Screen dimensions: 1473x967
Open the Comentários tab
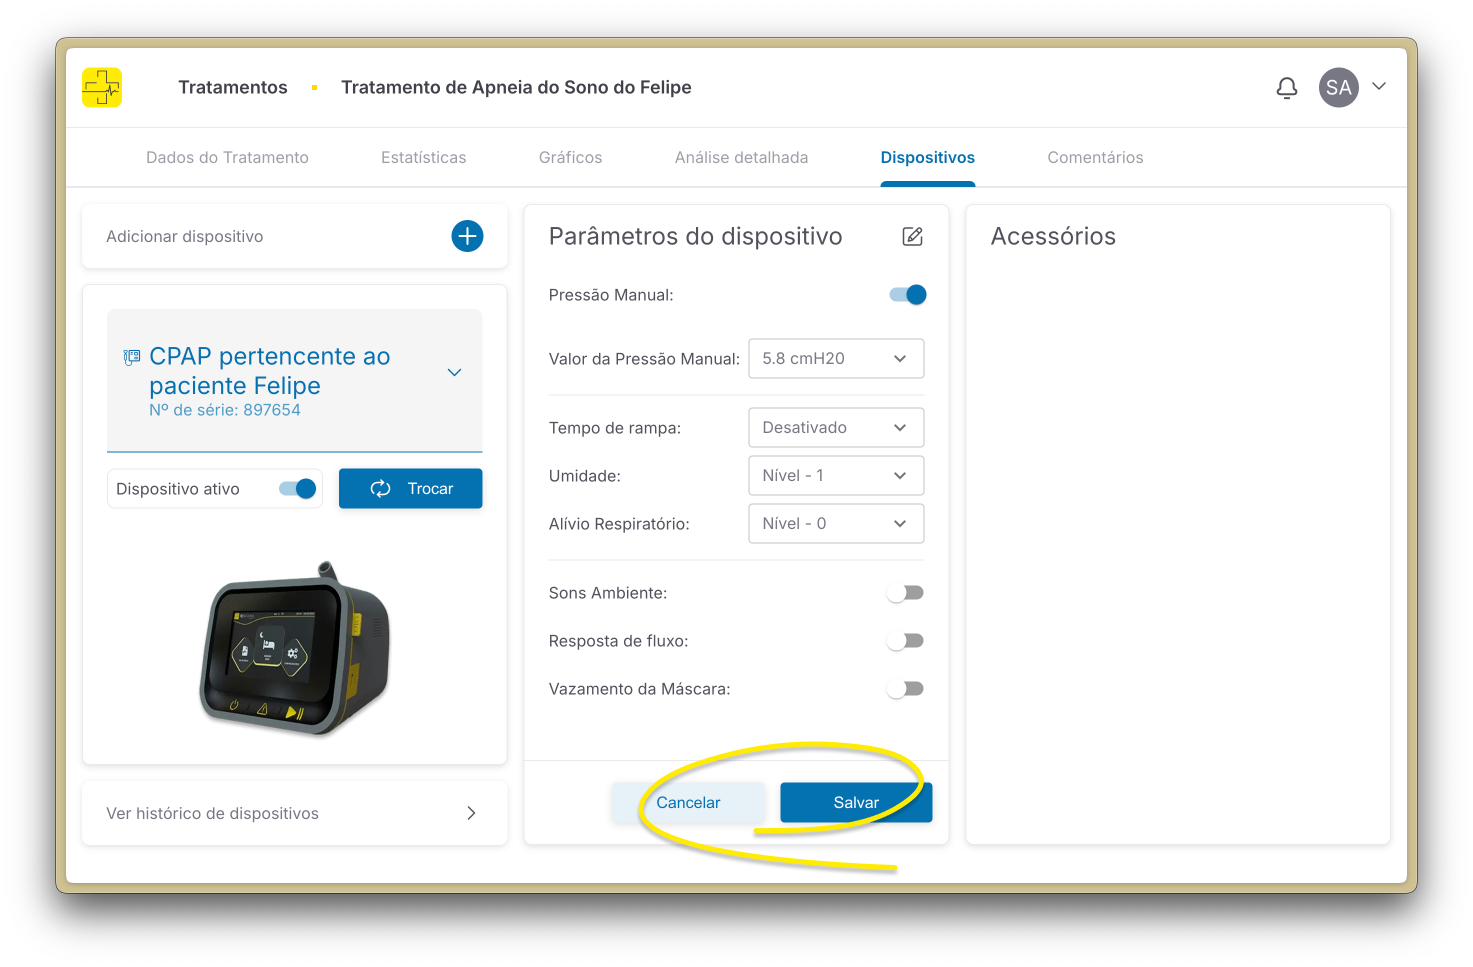pos(1095,157)
